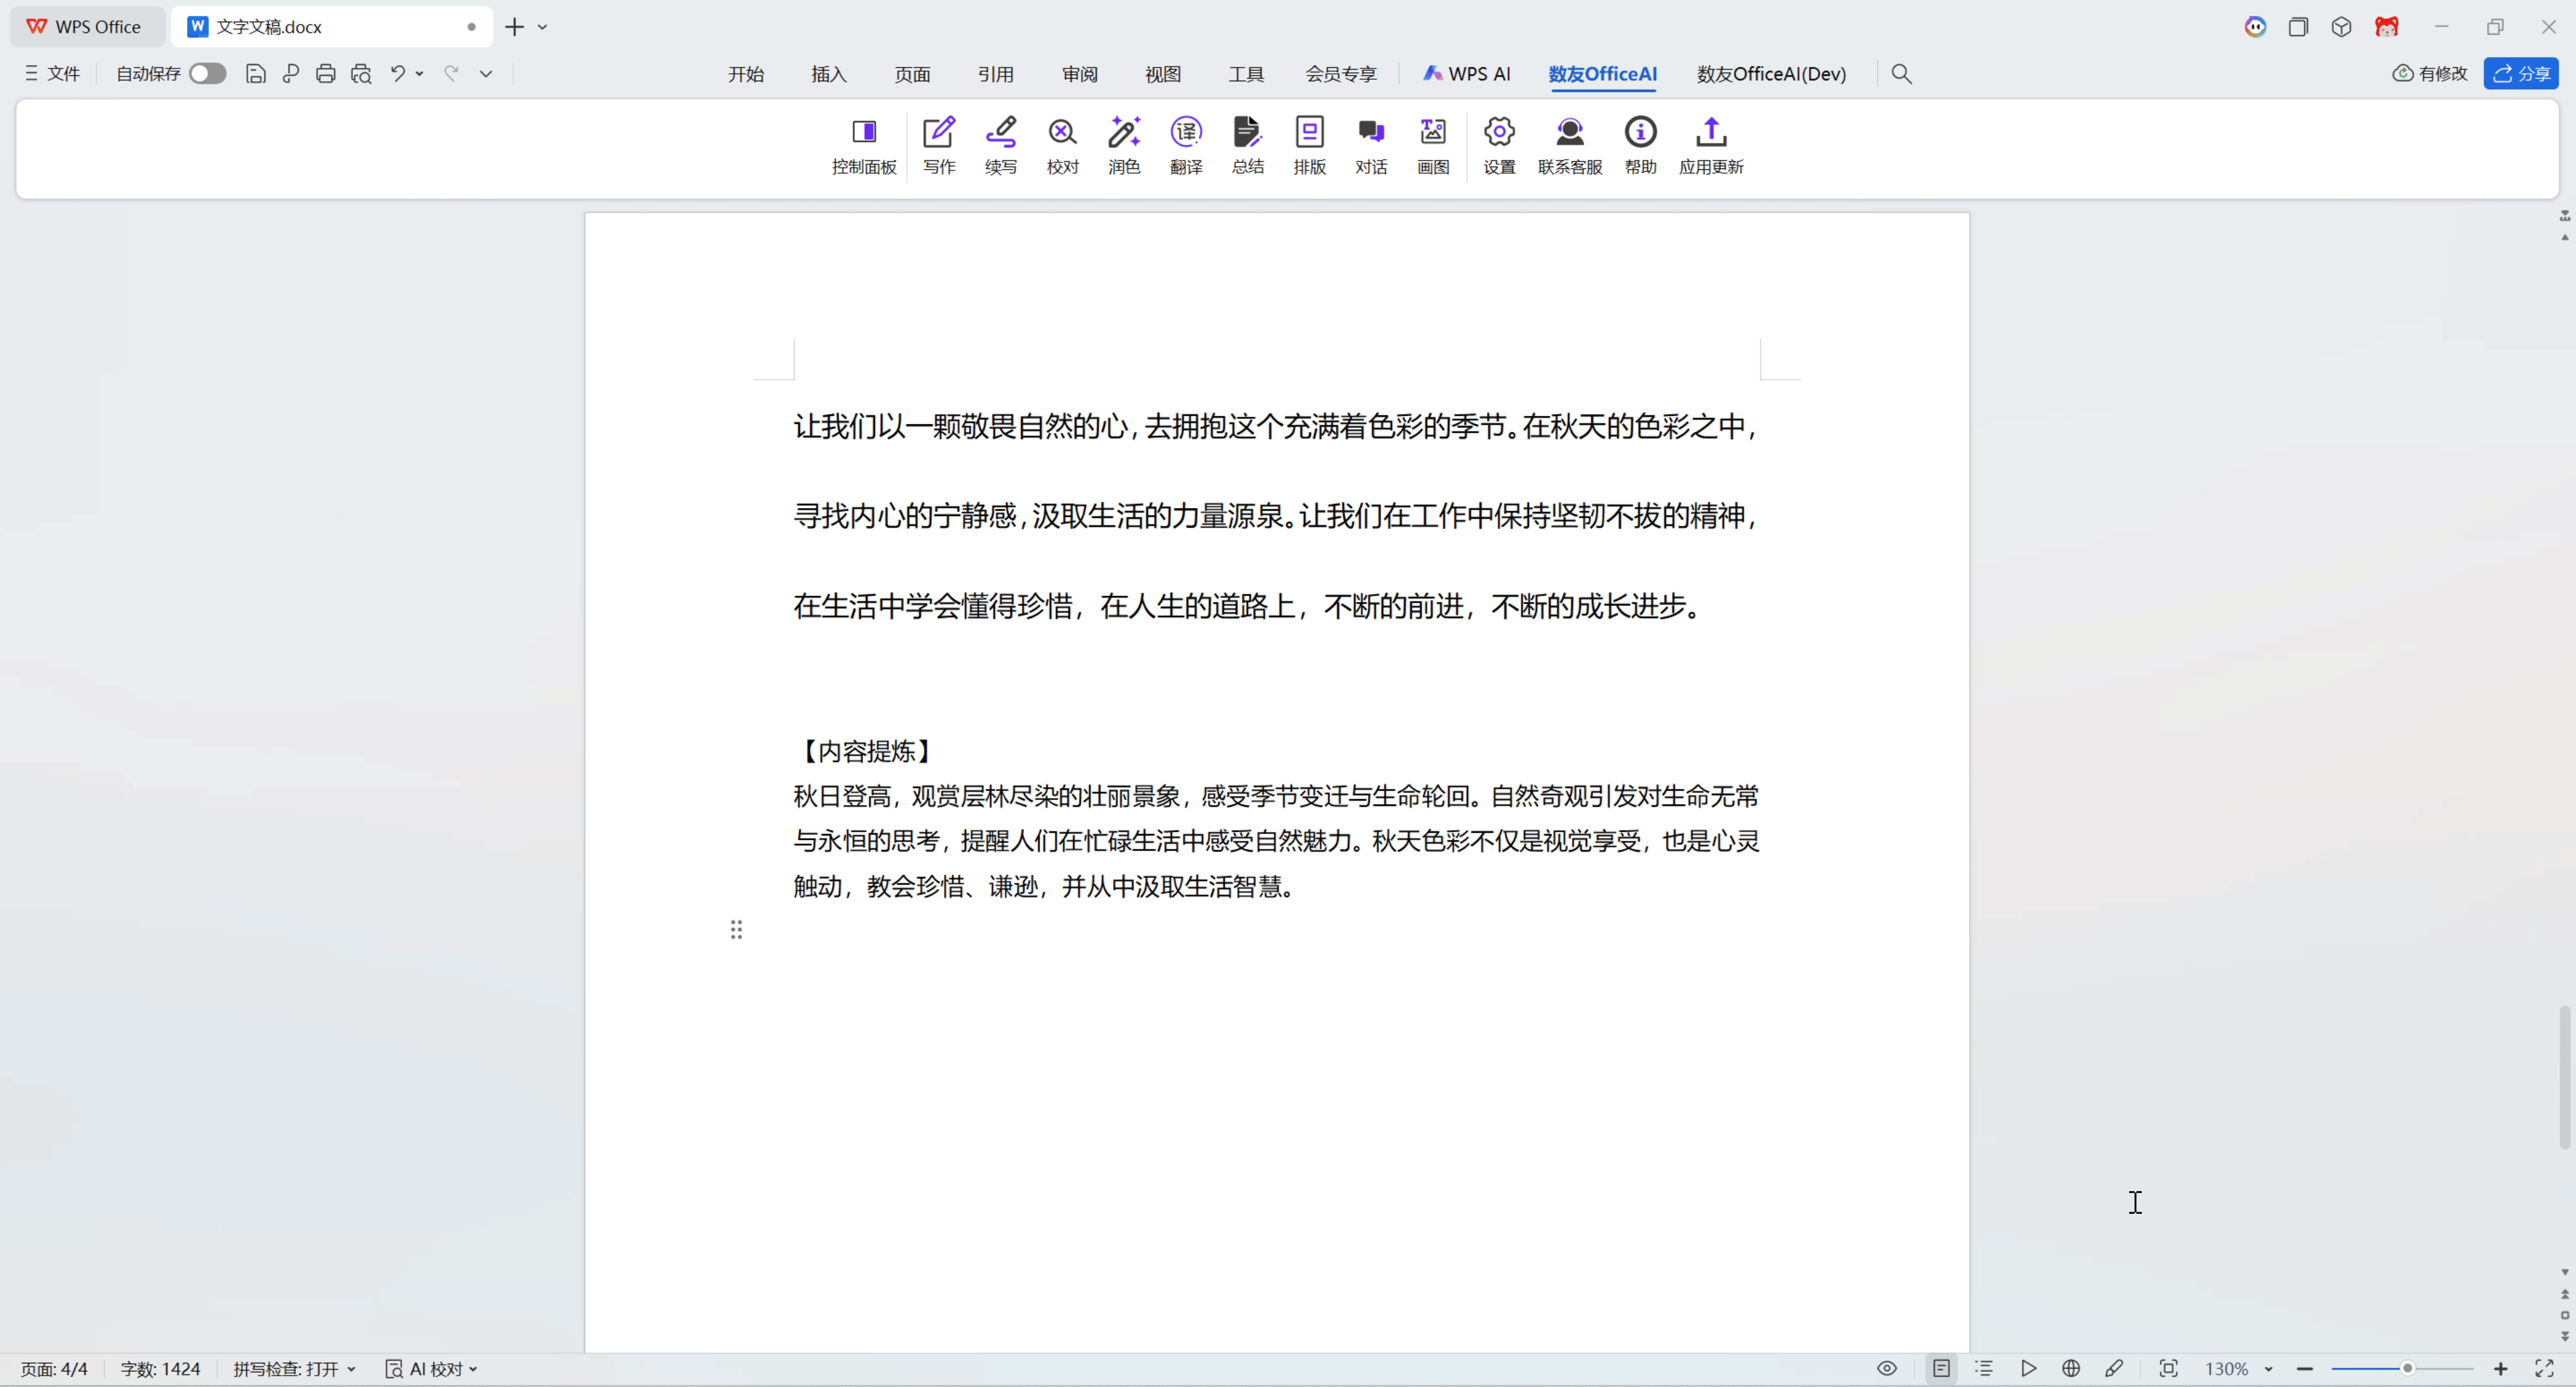Open the AI 校对 dropdown in status bar
Image resolution: width=2576 pixels, height=1387 pixels.
tap(432, 1368)
